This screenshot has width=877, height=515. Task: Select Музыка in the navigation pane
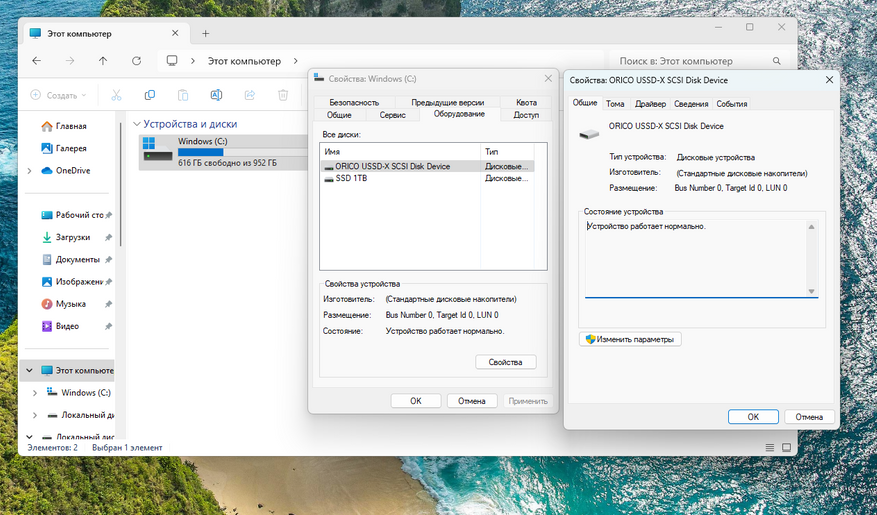pyautogui.click(x=70, y=303)
